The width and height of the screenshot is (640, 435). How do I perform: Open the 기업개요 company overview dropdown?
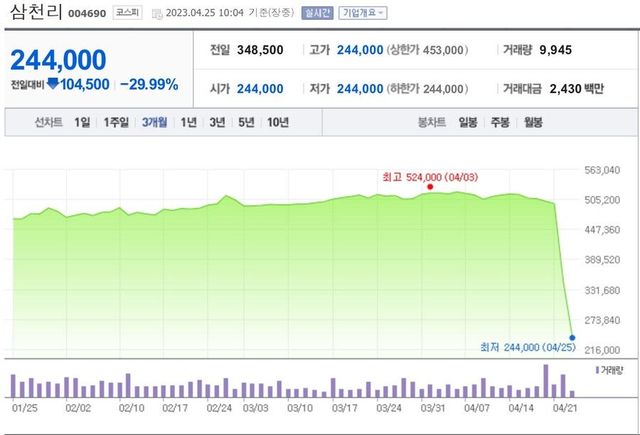point(364,14)
